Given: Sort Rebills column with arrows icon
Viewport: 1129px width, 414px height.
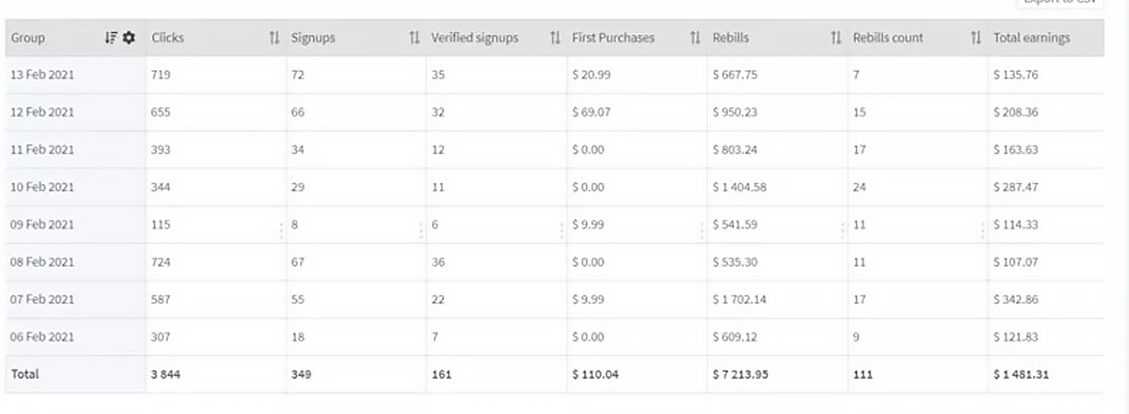Looking at the screenshot, I should (836, 38).
